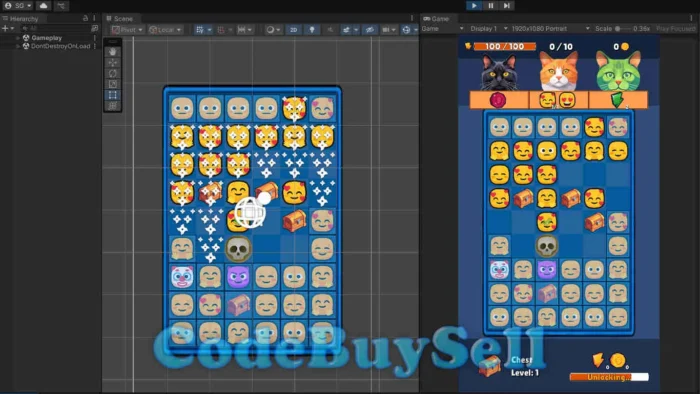Click the cloud services icon

click(43, 5)
